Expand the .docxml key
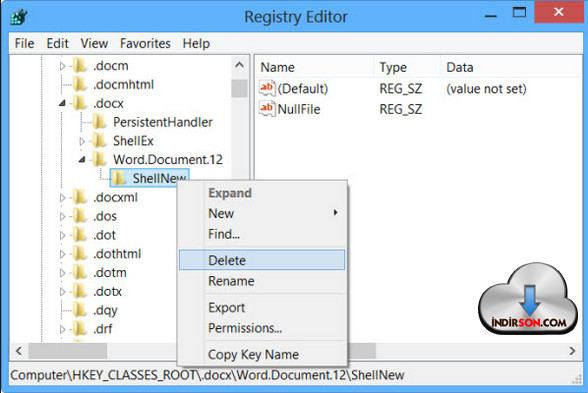Screen dimensions: 588x393 point(62,198)
